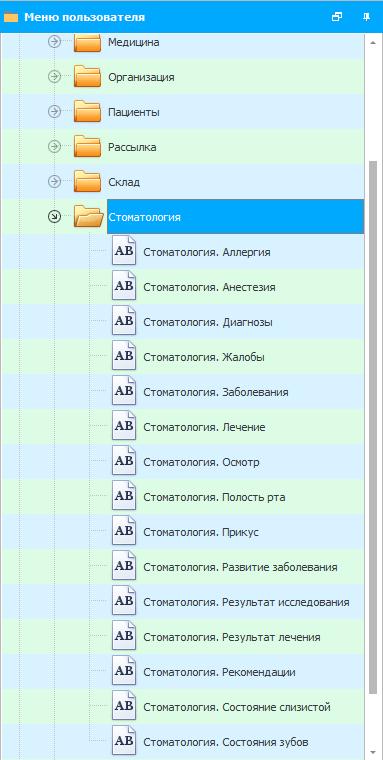The image size is (383, 760).
Task: Open Стоматология. Полость рта entry
Action: click(214, 497)
